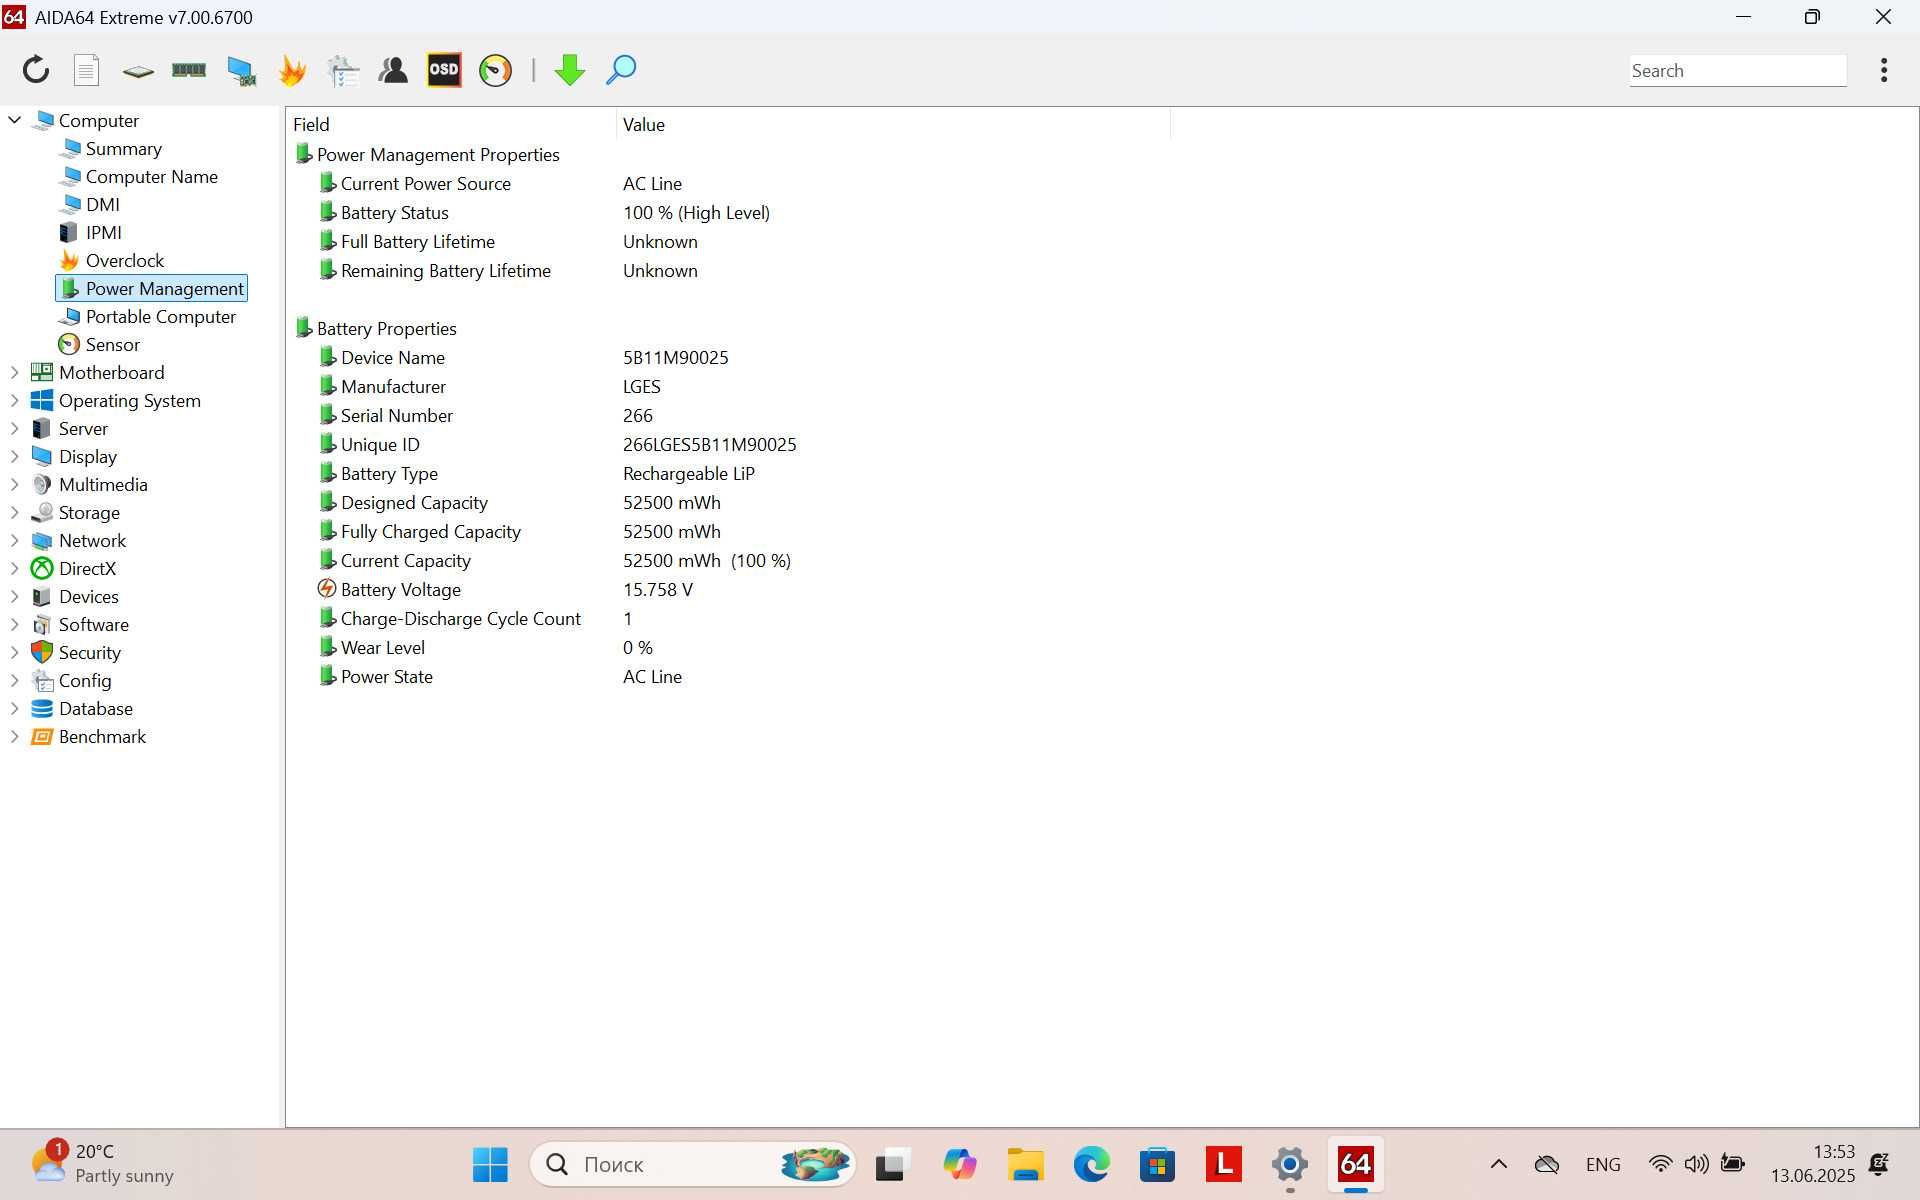Image resolution: width=1920 pixels, height=1200 pixels.
Task: Click the ENG language indicator
Action: coord(1603,1164)
